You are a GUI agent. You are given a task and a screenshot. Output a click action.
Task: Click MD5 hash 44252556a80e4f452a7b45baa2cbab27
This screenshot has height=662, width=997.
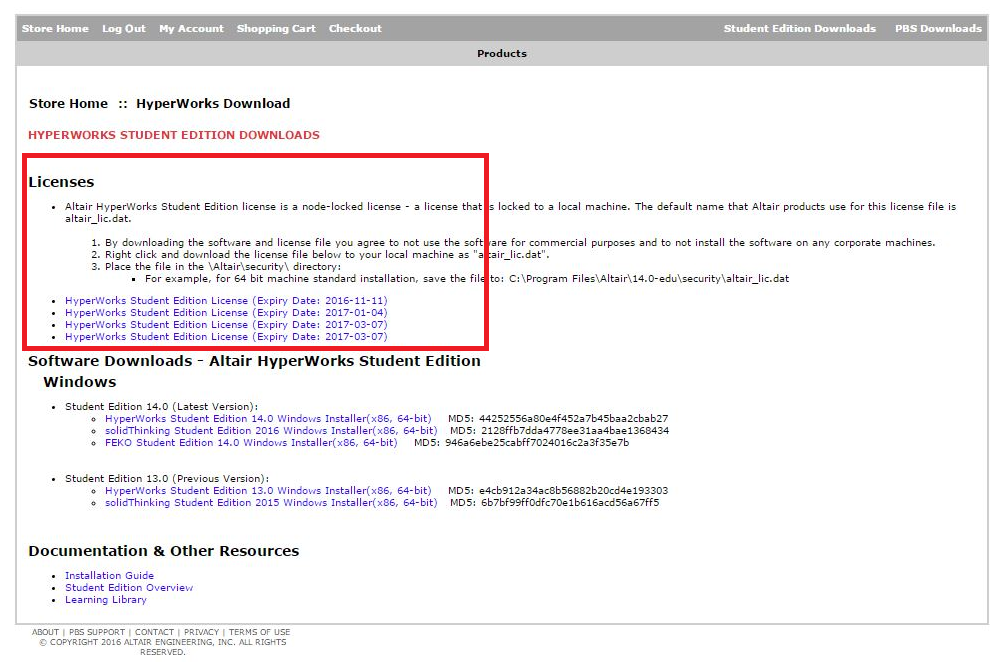574,418
